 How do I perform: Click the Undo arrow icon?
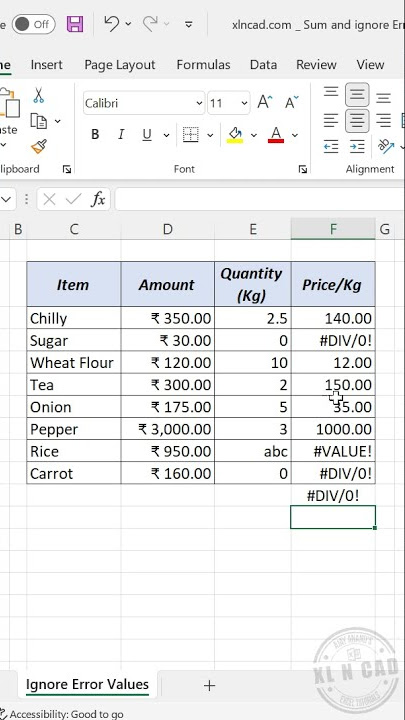[111, 23]
